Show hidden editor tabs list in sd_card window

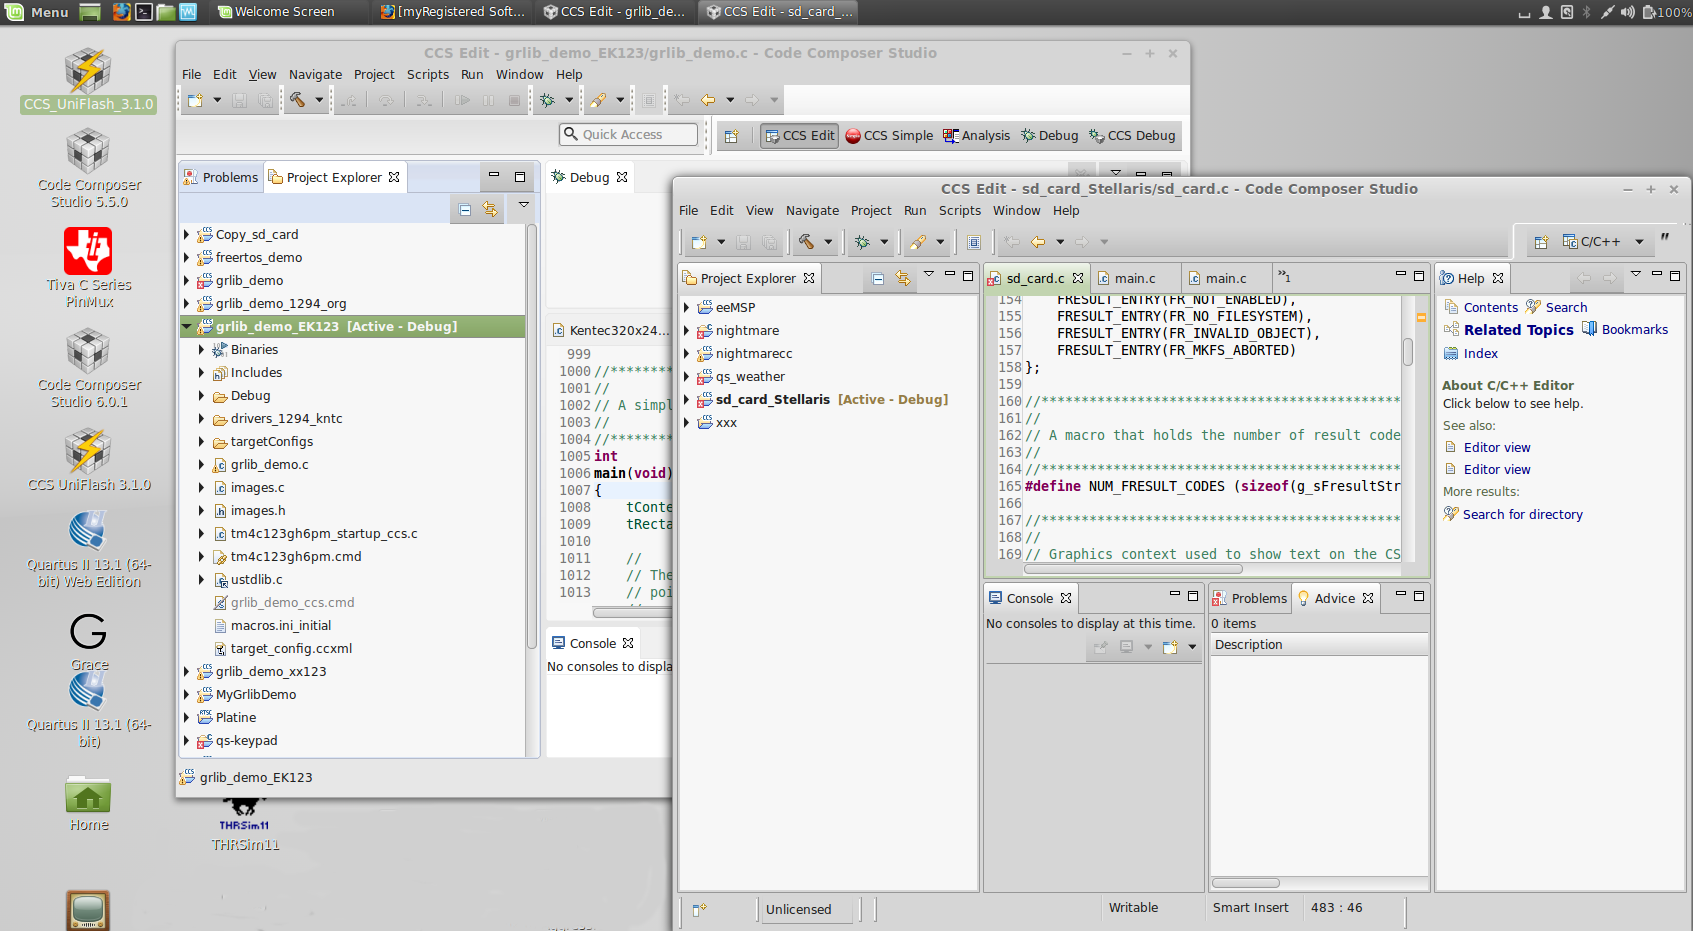(1285, 277)
